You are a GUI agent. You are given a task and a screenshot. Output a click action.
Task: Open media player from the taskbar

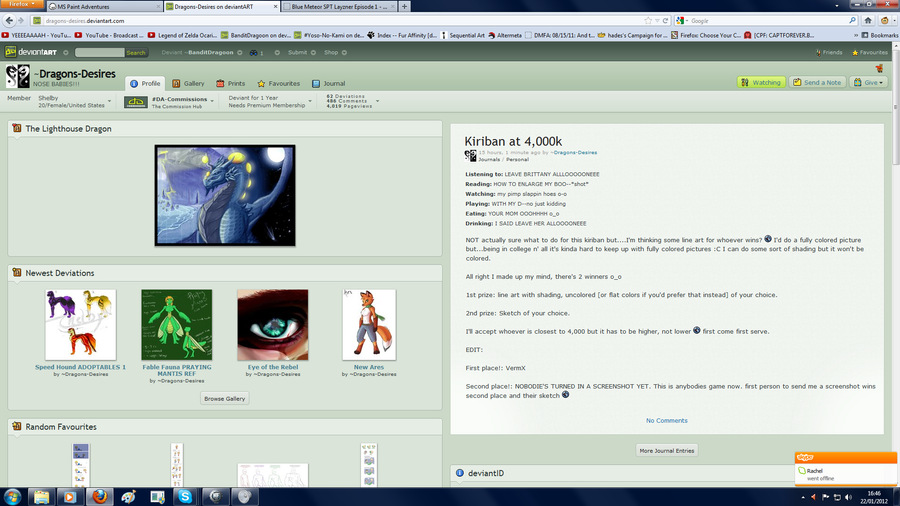(69, 496)
